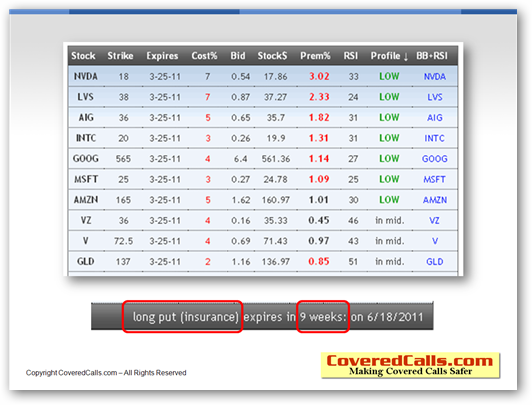
Task: Open the MSFT BB+RSI link
Action: (435, 179)
